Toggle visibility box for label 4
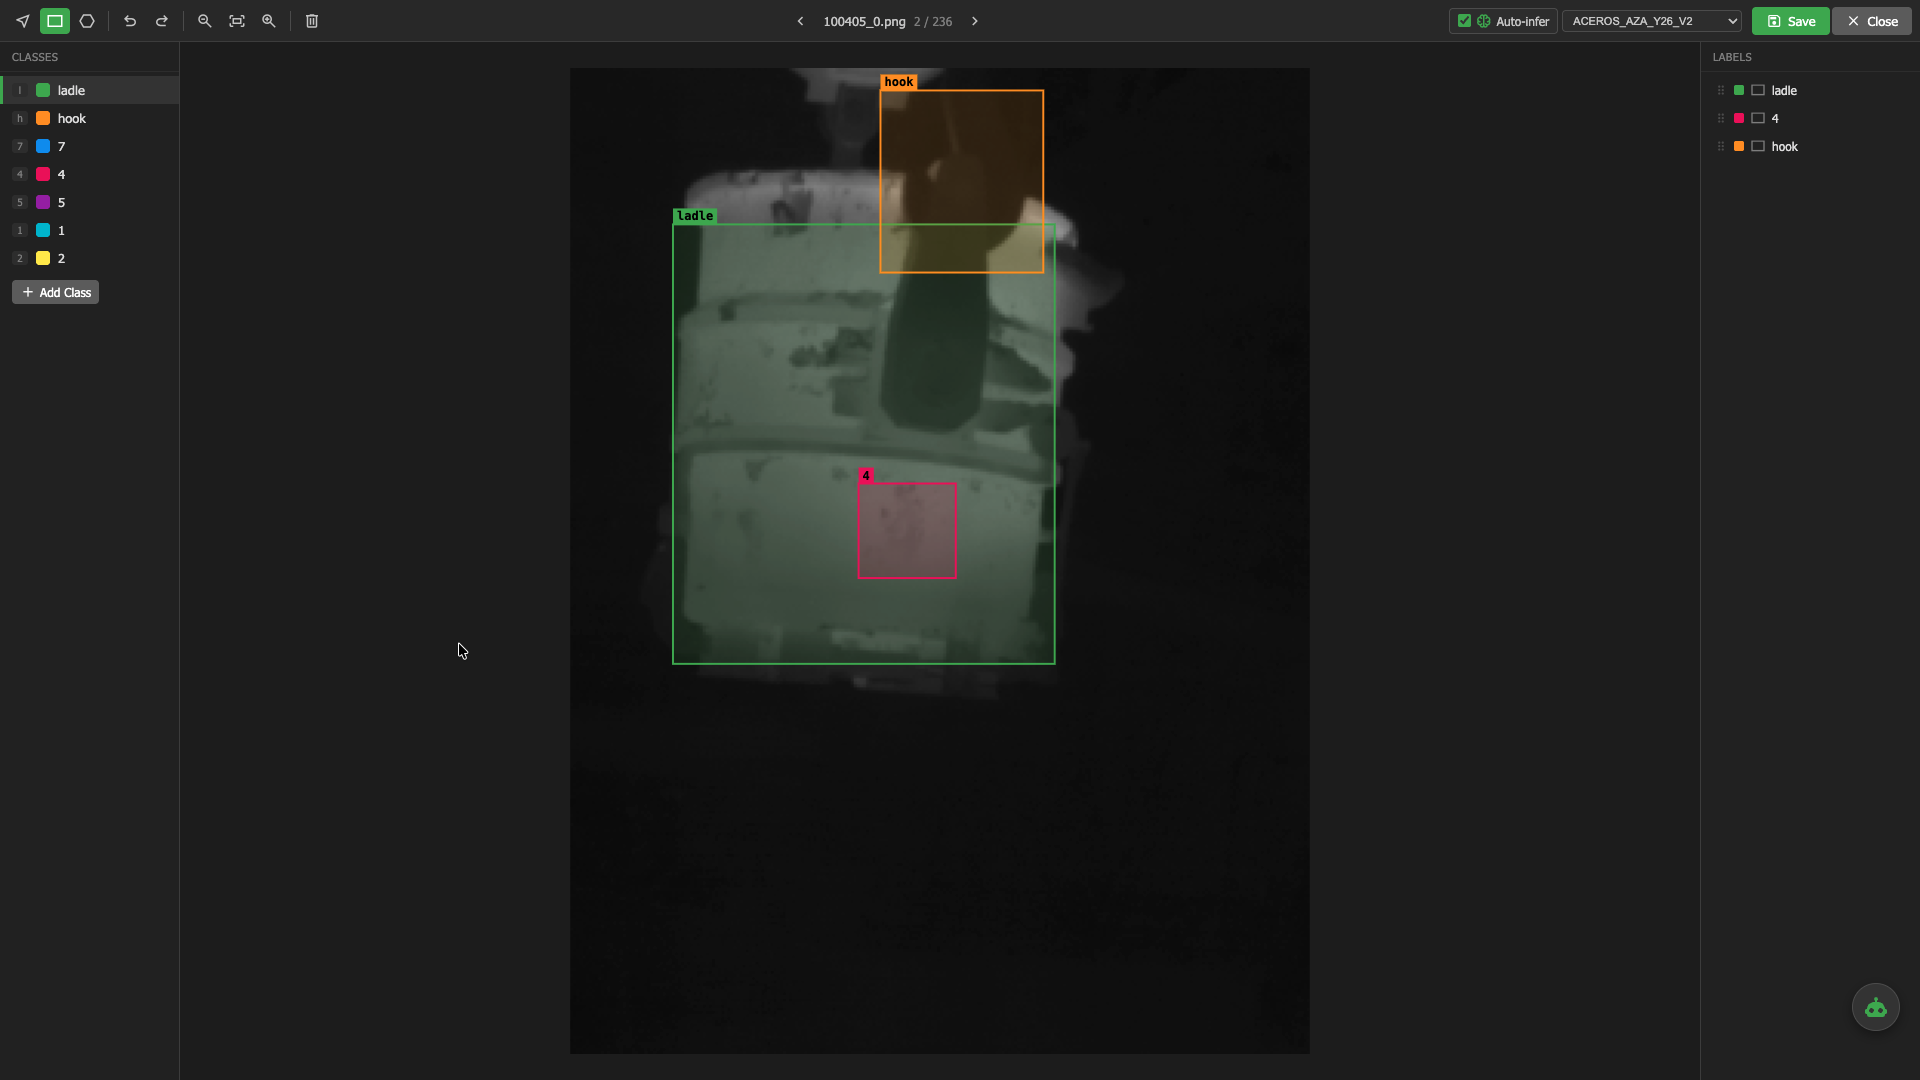1920x1080 pixels. 1758,118
